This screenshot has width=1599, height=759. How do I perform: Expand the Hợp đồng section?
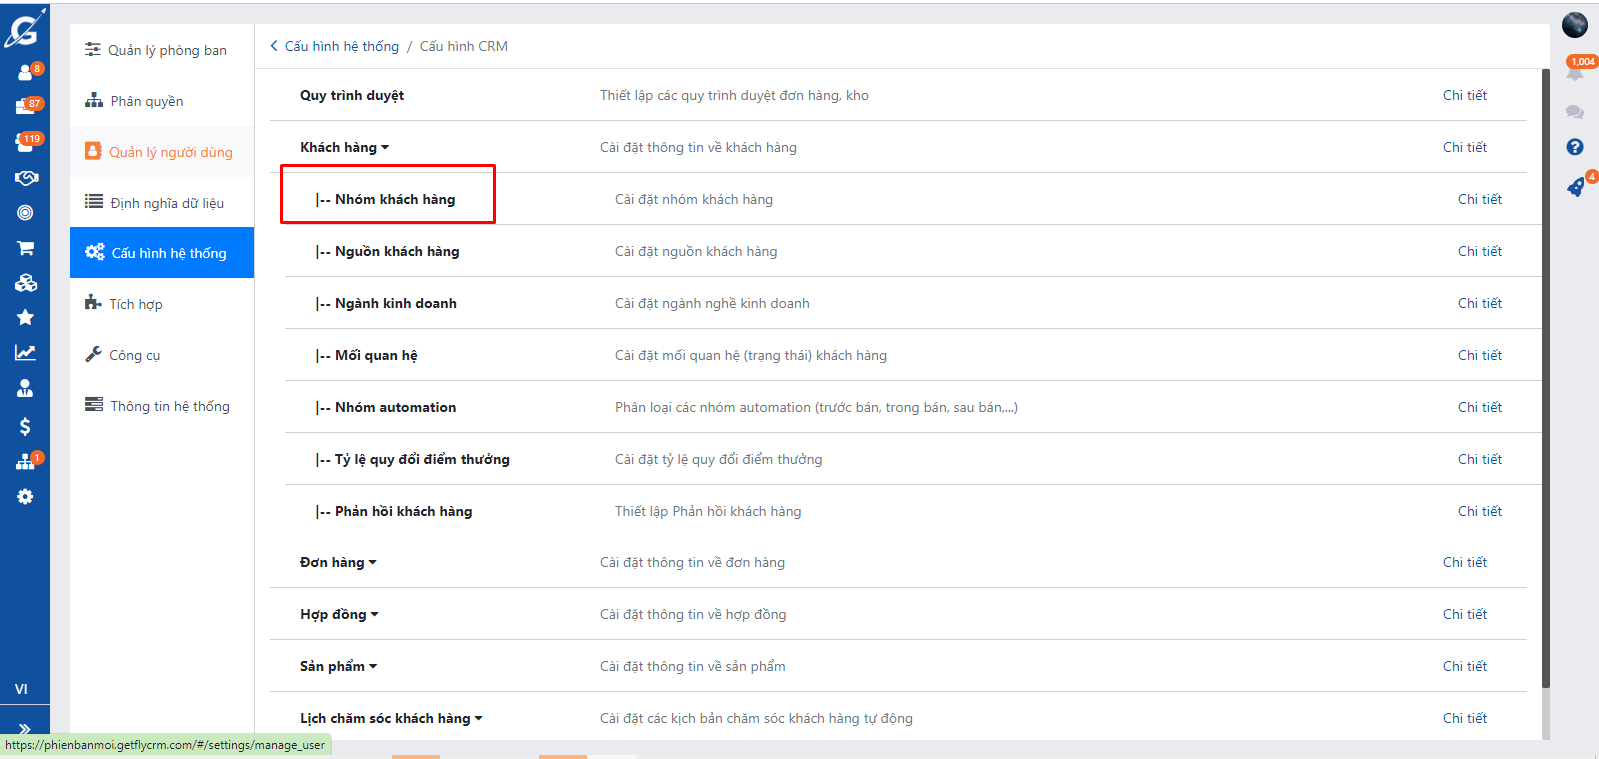tap(339, 614)
